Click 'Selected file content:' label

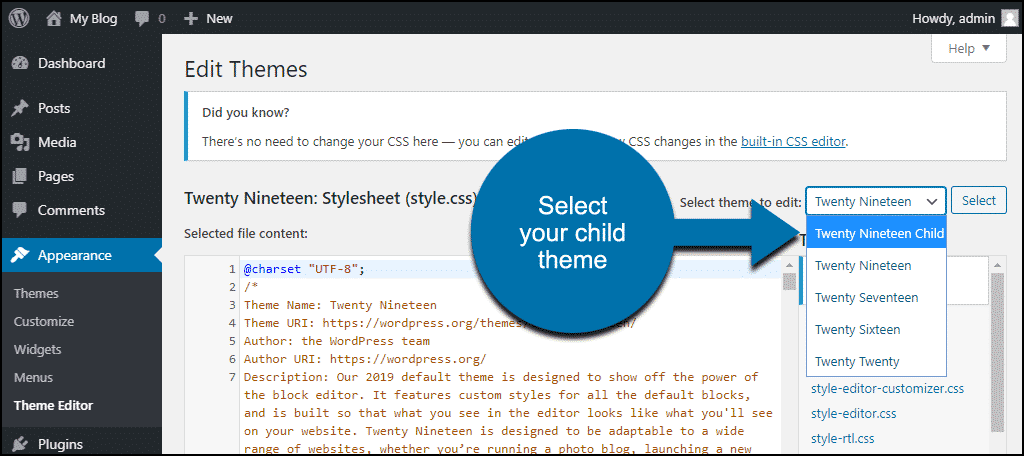[x=246, y=233]
